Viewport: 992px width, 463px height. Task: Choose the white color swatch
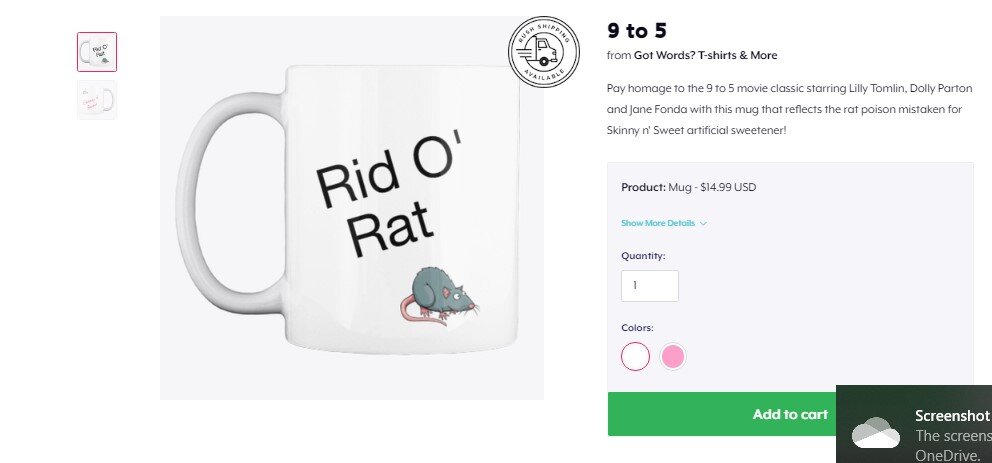tap(635, 356)
